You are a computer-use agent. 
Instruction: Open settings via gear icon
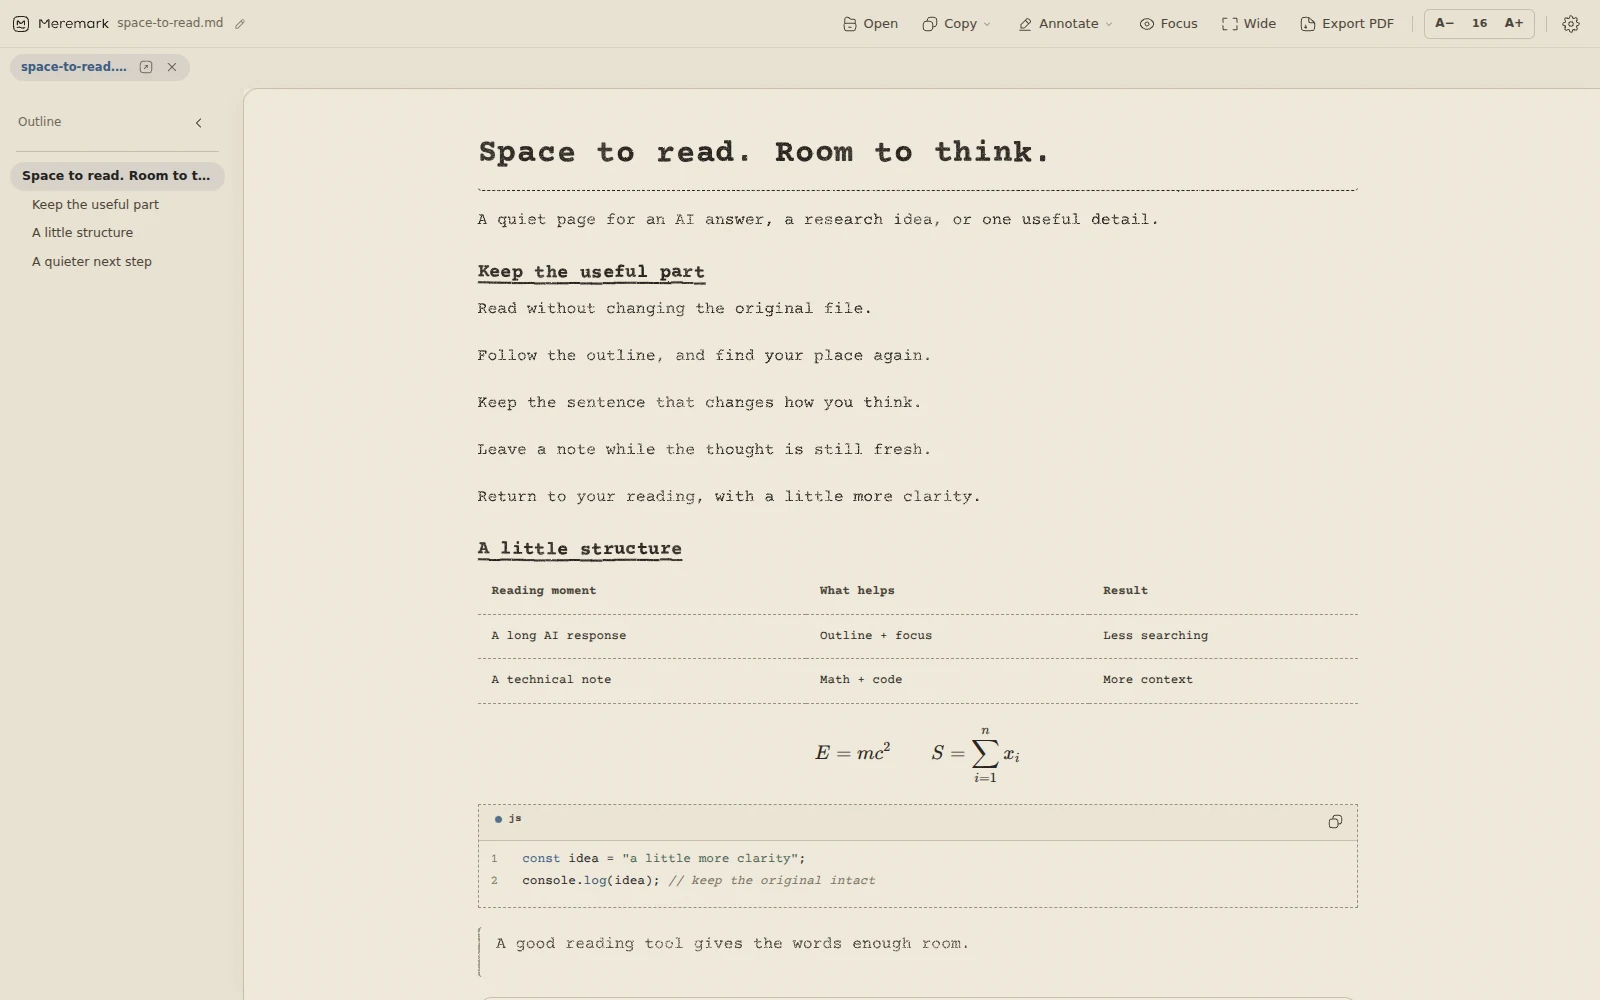(x=1571, y=24)
